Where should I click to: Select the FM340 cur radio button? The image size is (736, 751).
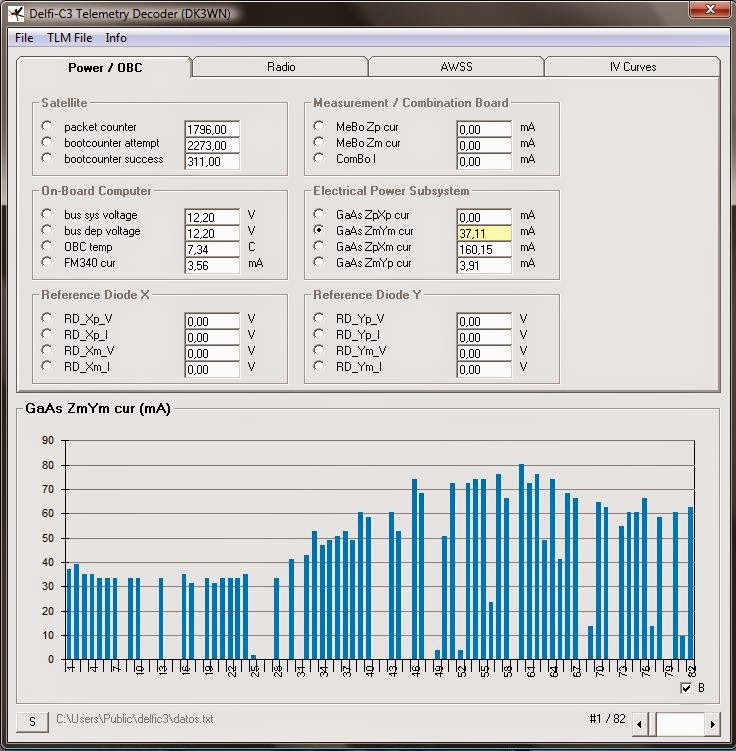(47, 262)
